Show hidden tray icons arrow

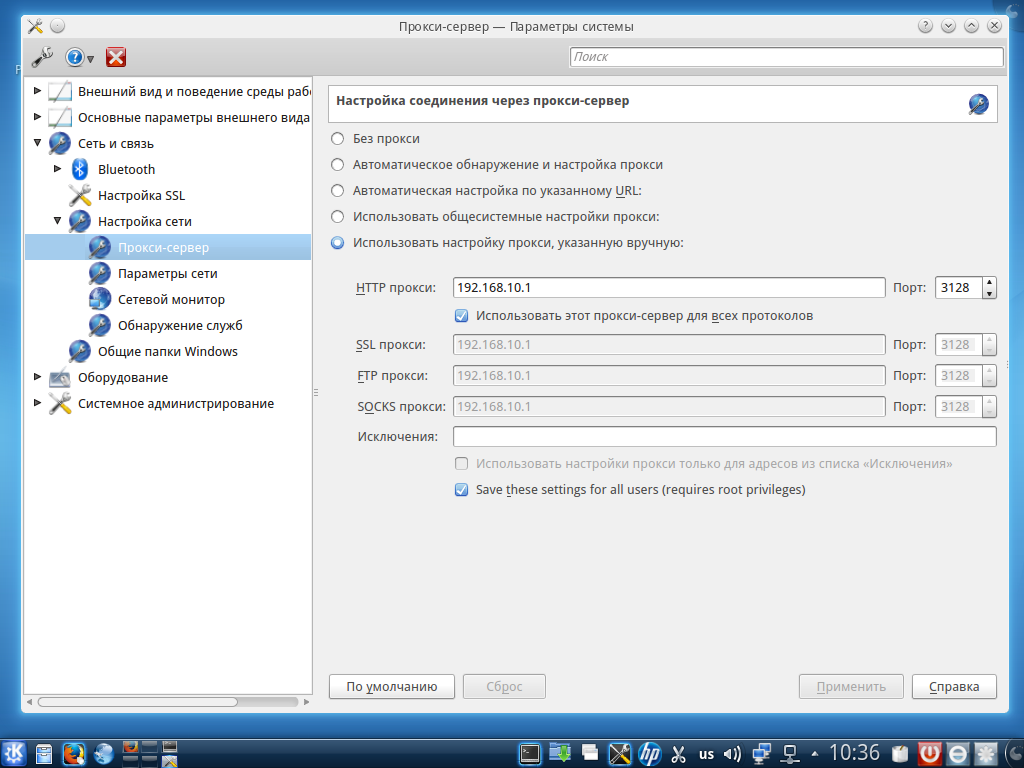(814, 754)
